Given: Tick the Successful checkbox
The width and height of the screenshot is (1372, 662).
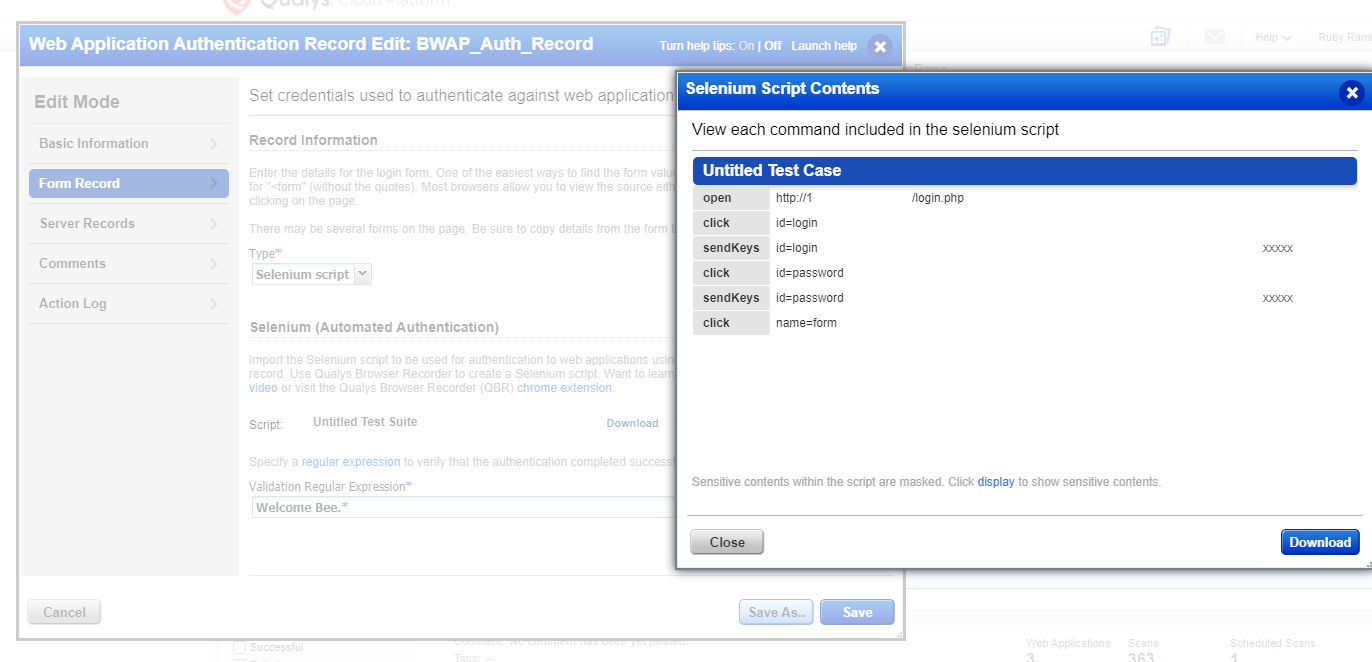Looking at the screenshot, I should [239, 648].
